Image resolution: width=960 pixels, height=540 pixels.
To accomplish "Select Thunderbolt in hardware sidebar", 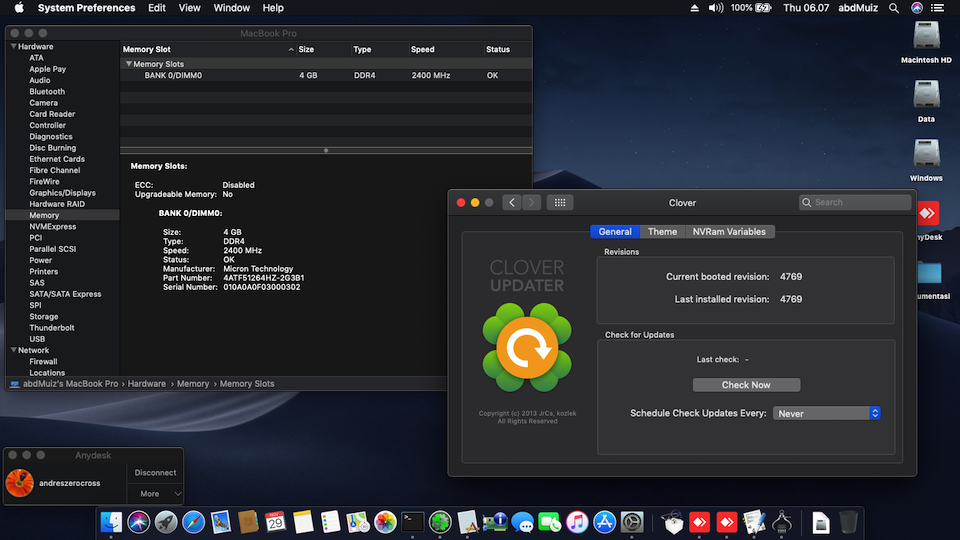I will 52,328.
